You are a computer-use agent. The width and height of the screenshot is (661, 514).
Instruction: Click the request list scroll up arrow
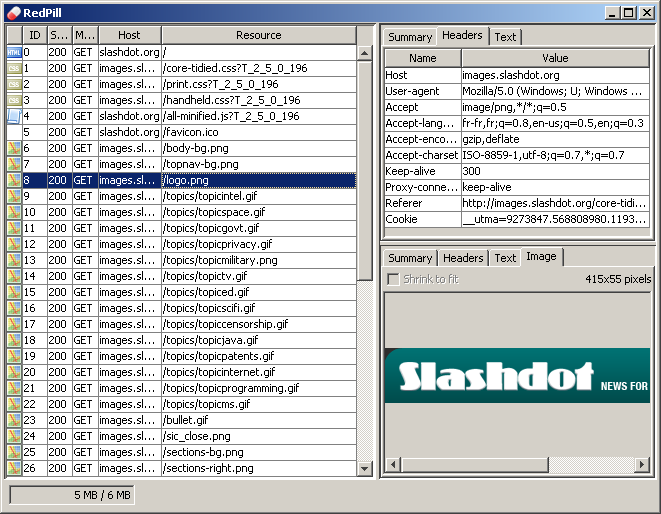tap(365, 53)
